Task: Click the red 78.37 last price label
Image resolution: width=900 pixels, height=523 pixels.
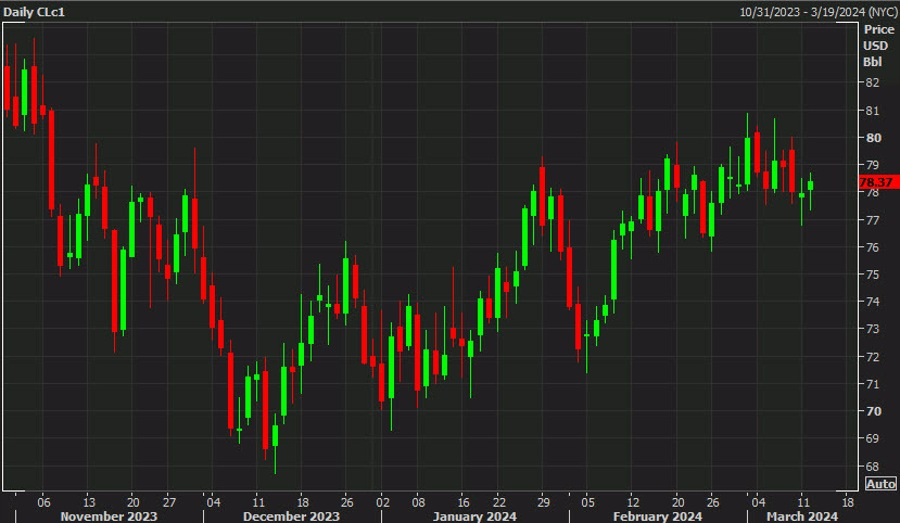Action: coord(878,182)
